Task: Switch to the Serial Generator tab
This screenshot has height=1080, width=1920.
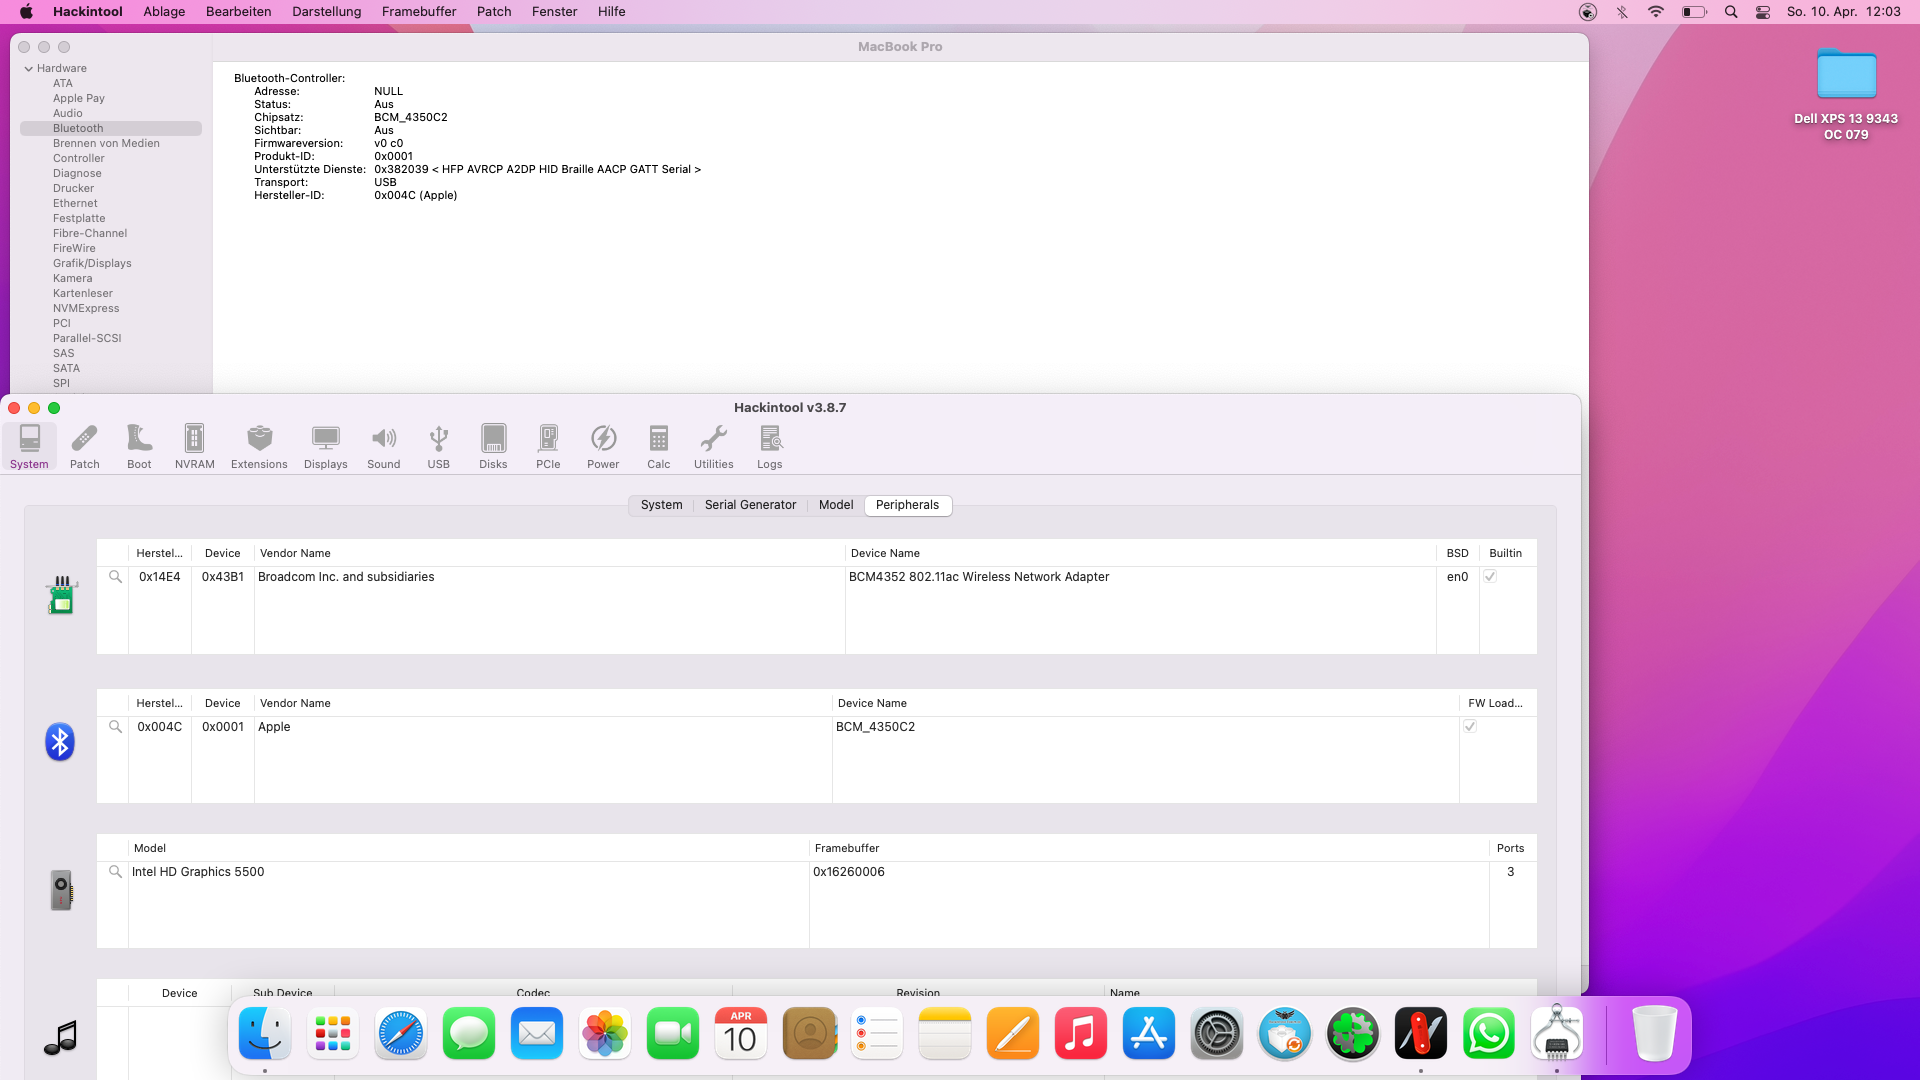Action: pyautogui.click(x=750, y=505)
